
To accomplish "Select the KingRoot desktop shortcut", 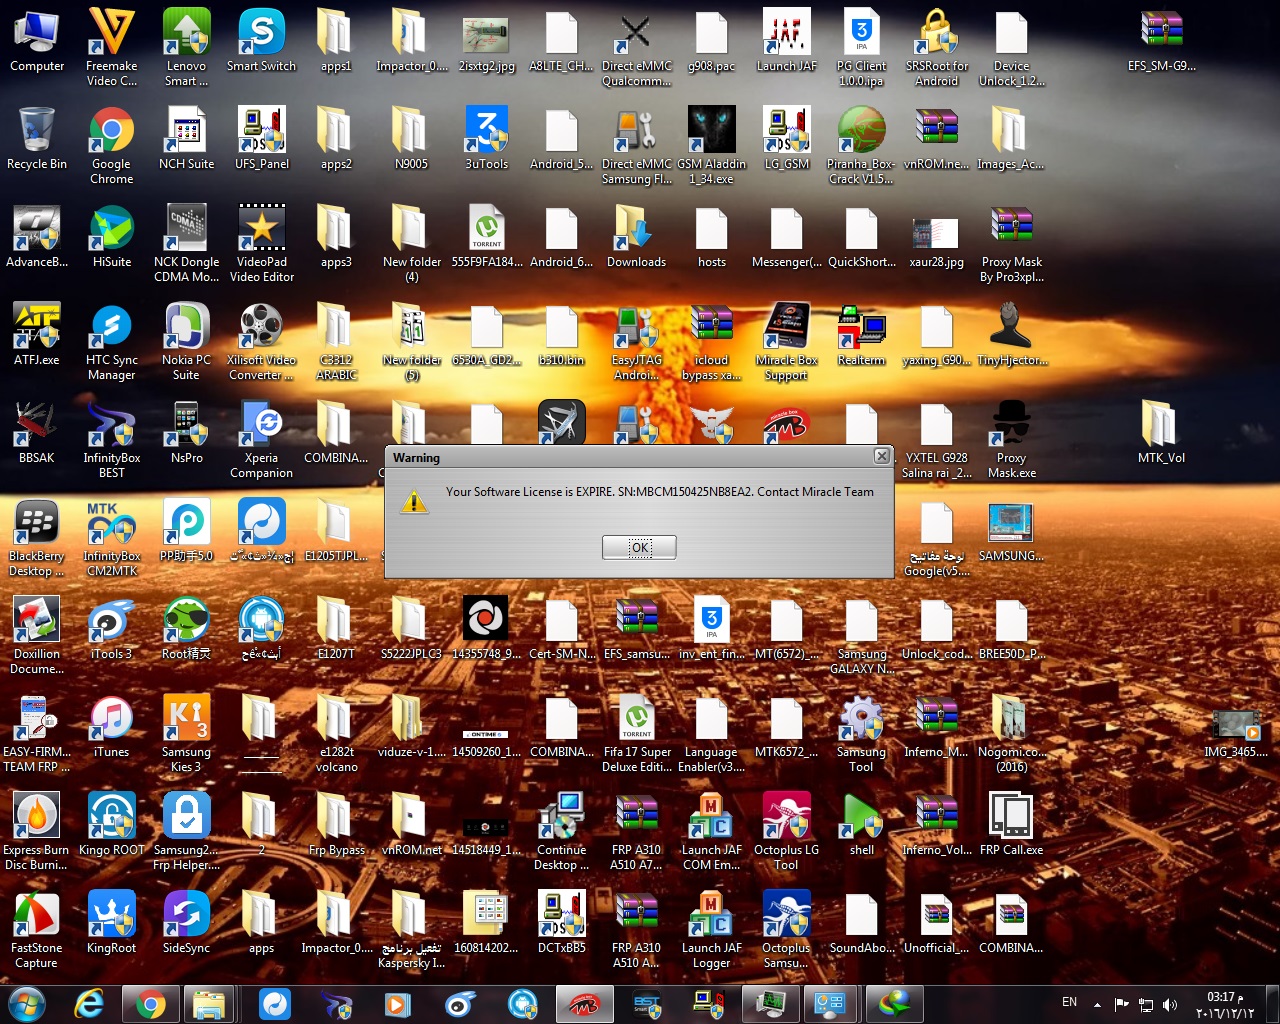I will click(x=112, y=923).
